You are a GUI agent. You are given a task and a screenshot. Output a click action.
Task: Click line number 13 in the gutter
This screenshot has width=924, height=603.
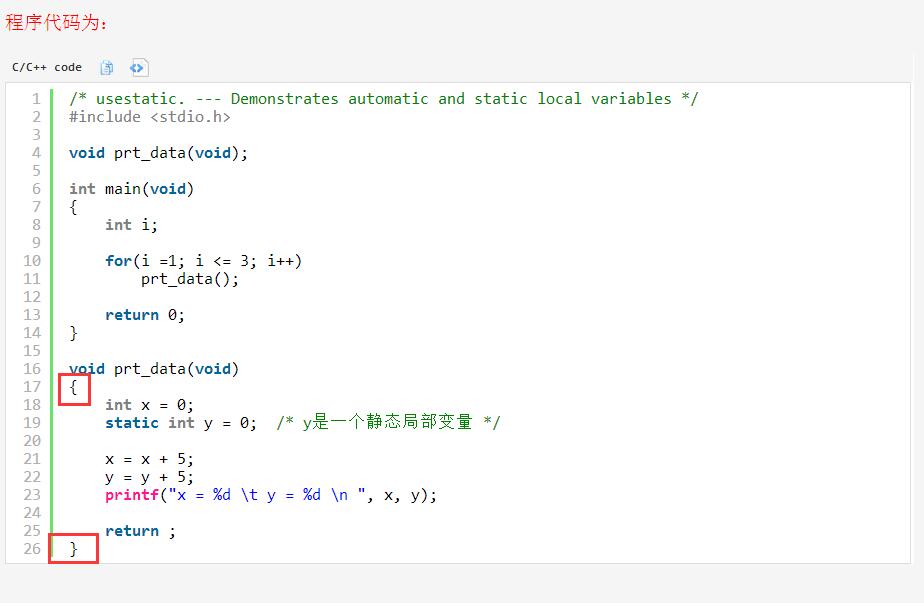[32, 315]
